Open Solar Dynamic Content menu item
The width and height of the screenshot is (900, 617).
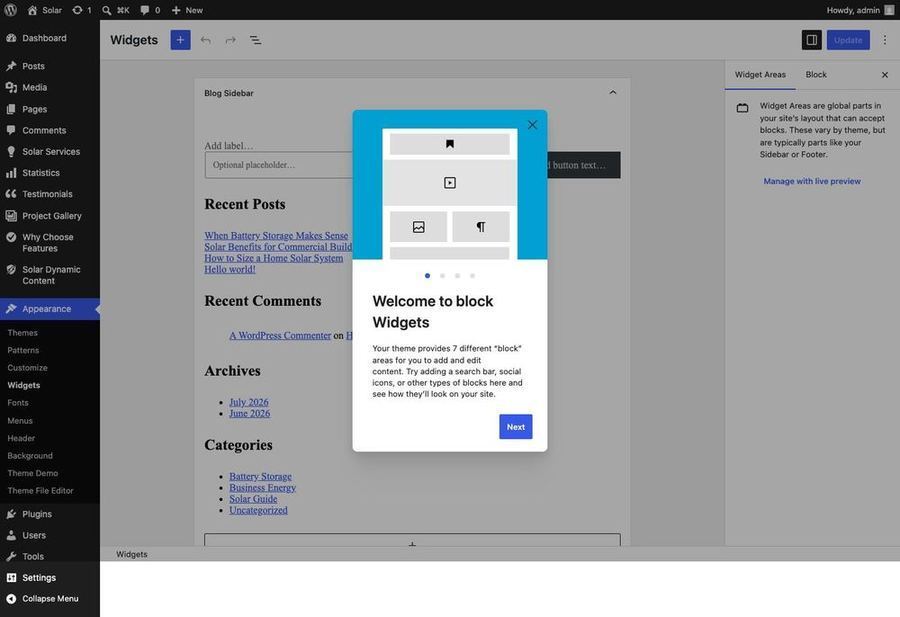click(x=50, y=275)
